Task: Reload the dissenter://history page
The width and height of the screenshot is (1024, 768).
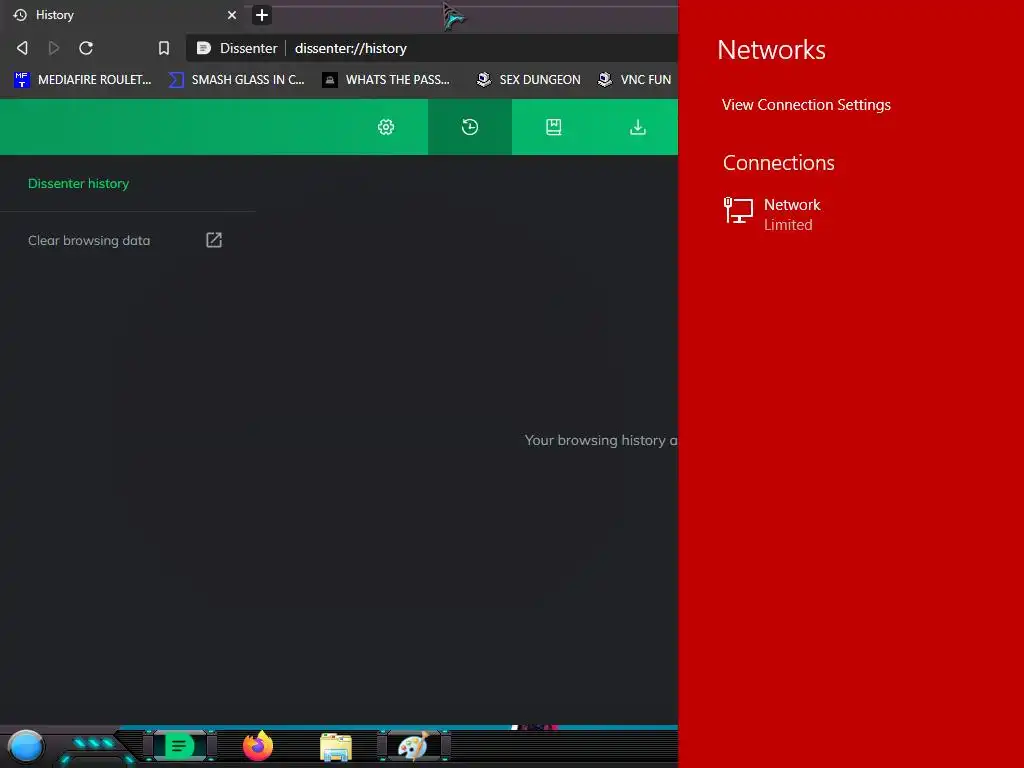Action: point(86,48)
